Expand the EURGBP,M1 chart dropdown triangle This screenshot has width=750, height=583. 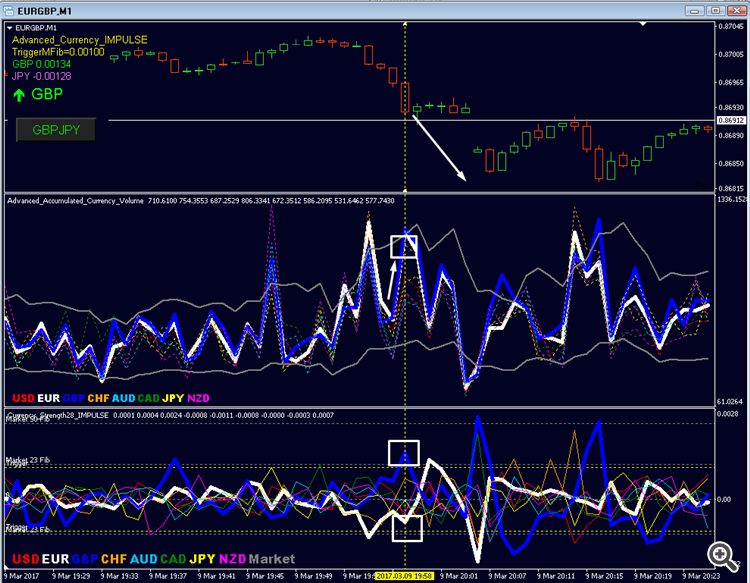(x=9, y=28)
